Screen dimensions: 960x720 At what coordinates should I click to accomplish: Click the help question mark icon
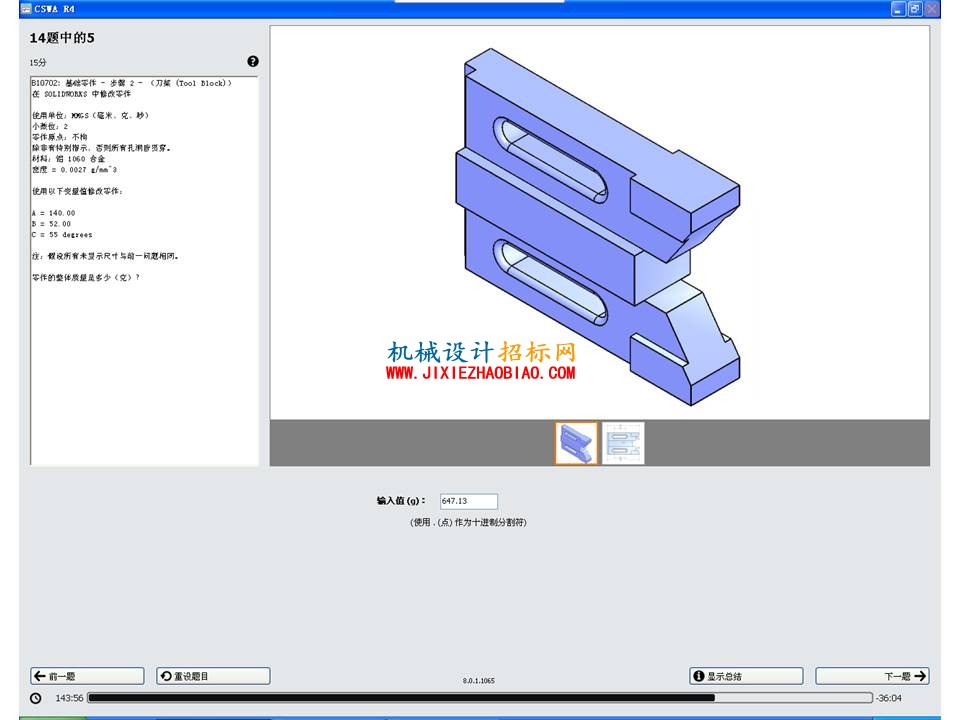tap(253, 61)
